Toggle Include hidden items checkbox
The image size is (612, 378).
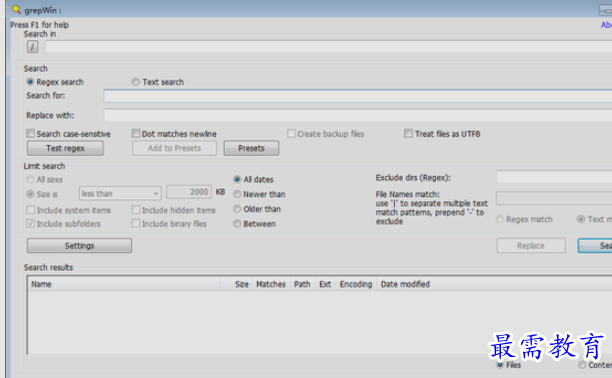[136, 210]
